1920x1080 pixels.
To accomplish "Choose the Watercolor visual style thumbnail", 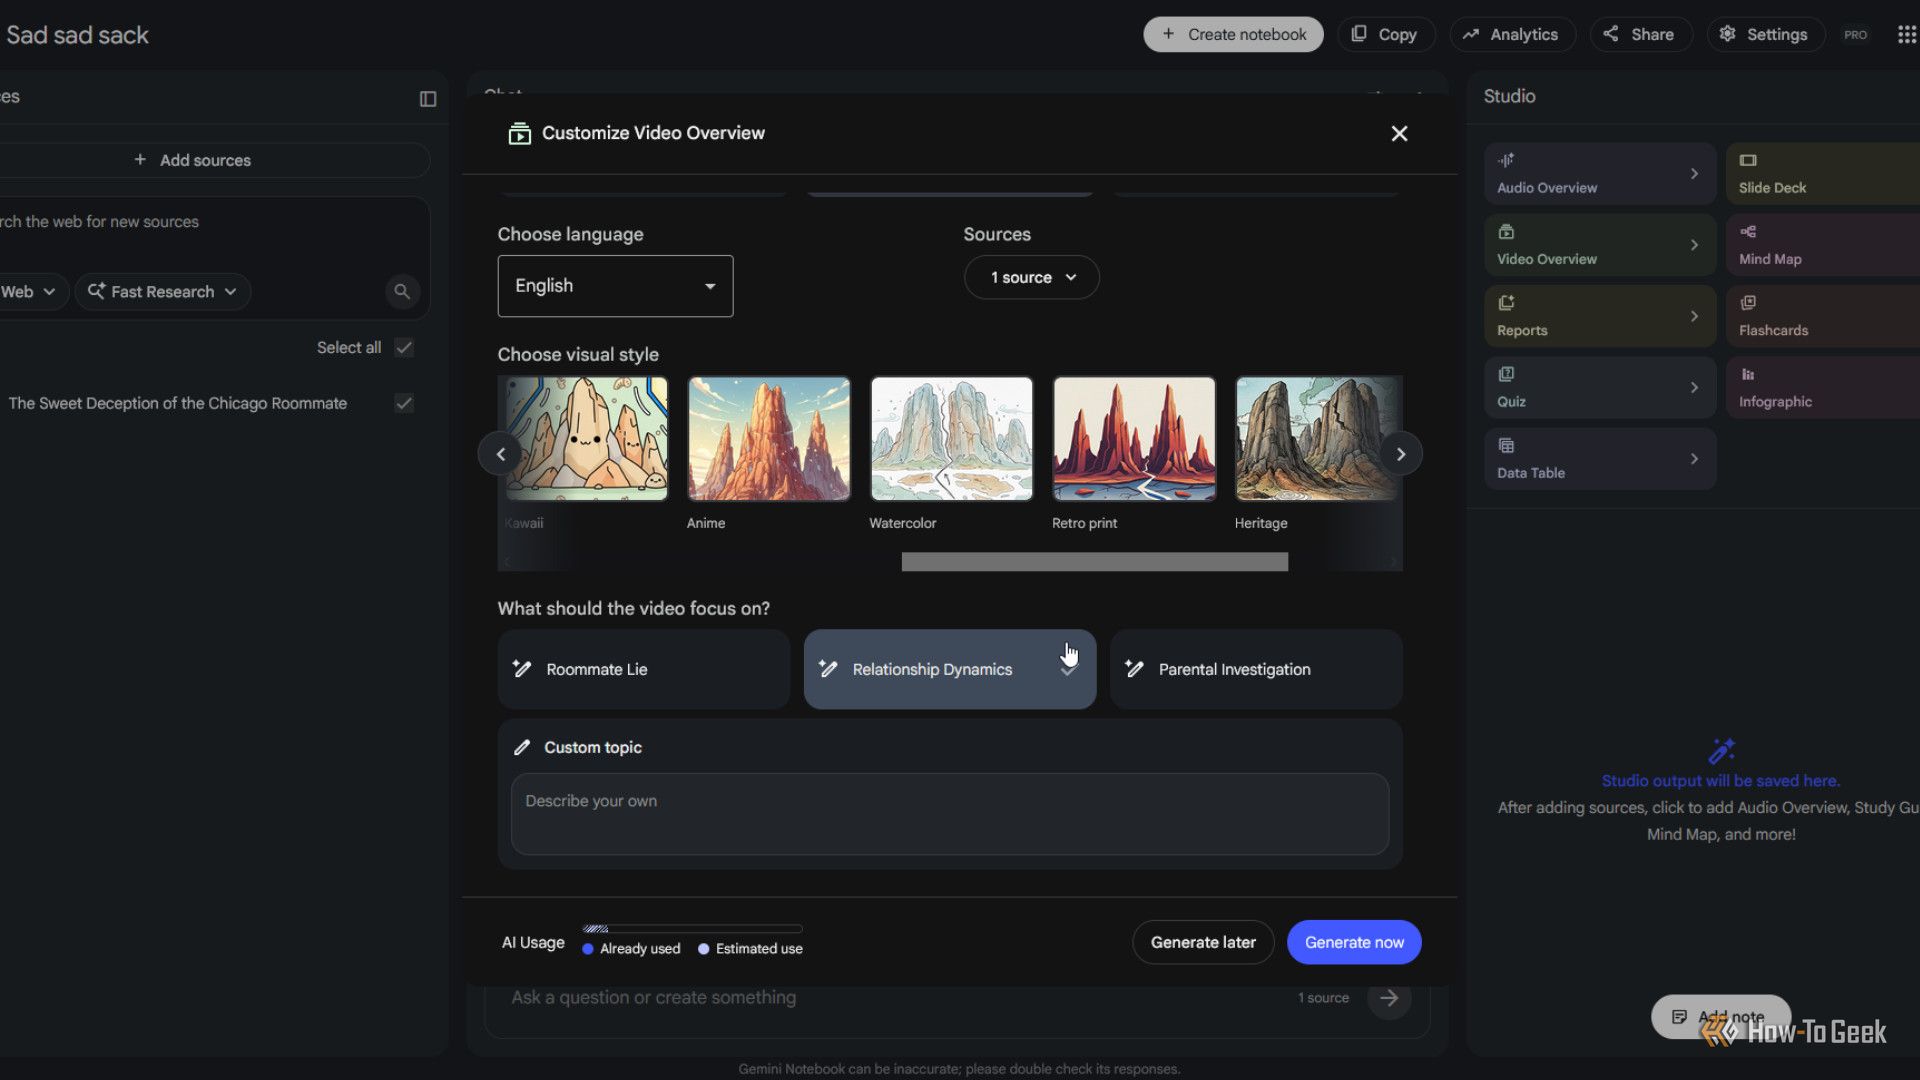I will (951, 439).
